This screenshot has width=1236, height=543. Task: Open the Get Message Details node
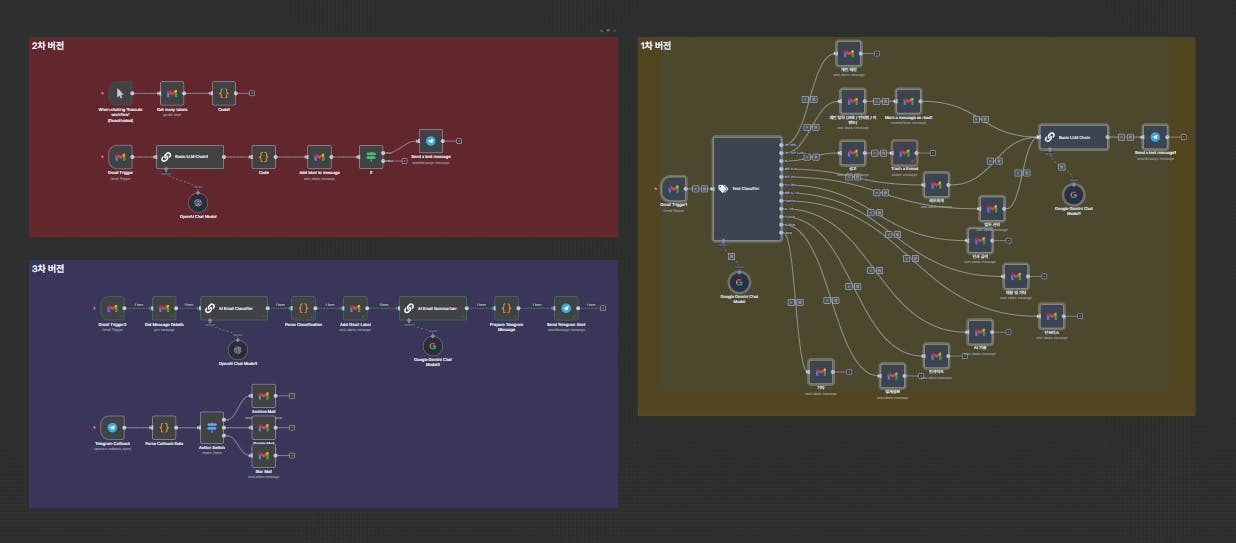[164, 309]
